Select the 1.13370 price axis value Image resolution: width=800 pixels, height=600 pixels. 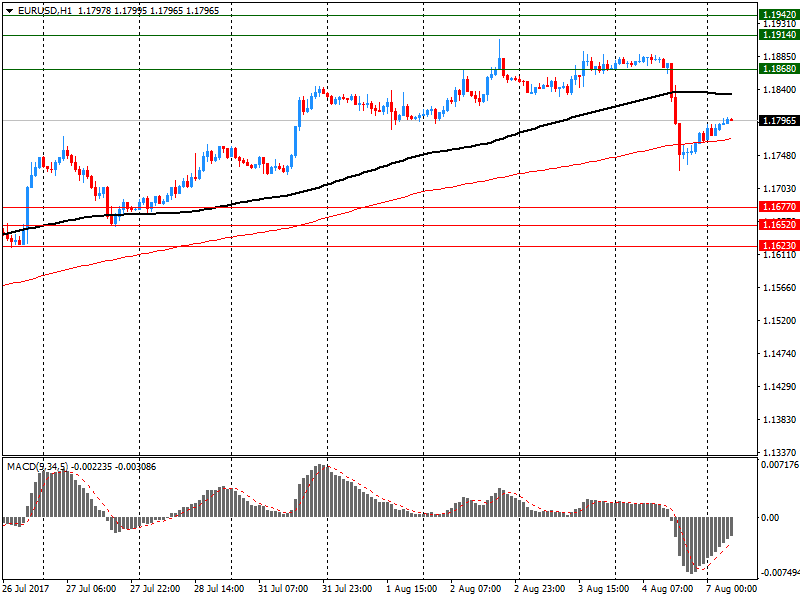(x=779, y=453)
